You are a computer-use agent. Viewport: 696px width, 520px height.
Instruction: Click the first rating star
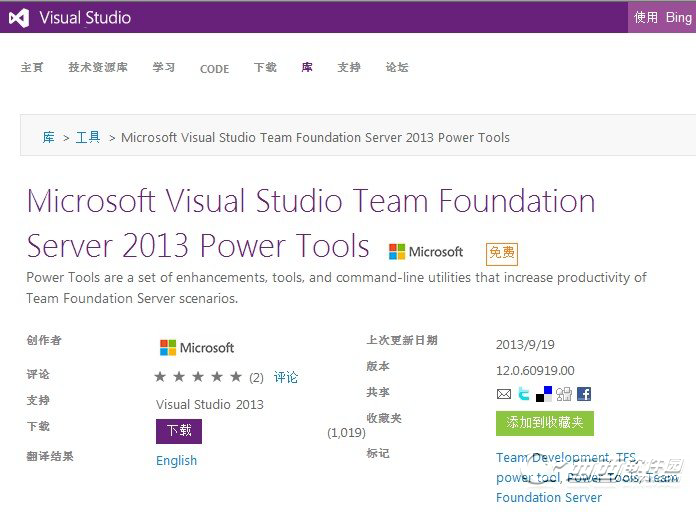click(160, 377)
